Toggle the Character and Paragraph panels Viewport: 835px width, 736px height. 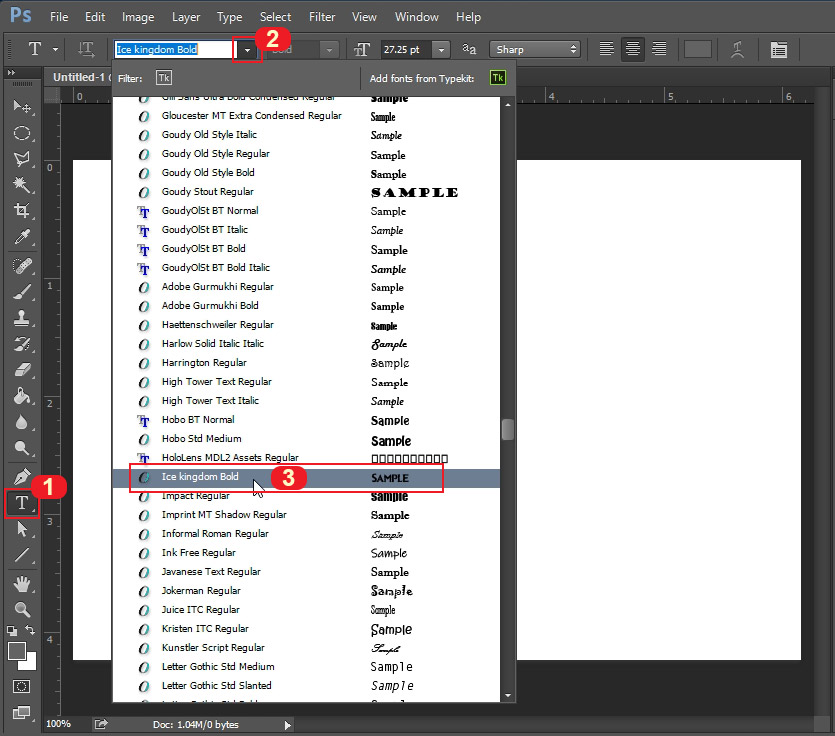click(x=779, y=50)
